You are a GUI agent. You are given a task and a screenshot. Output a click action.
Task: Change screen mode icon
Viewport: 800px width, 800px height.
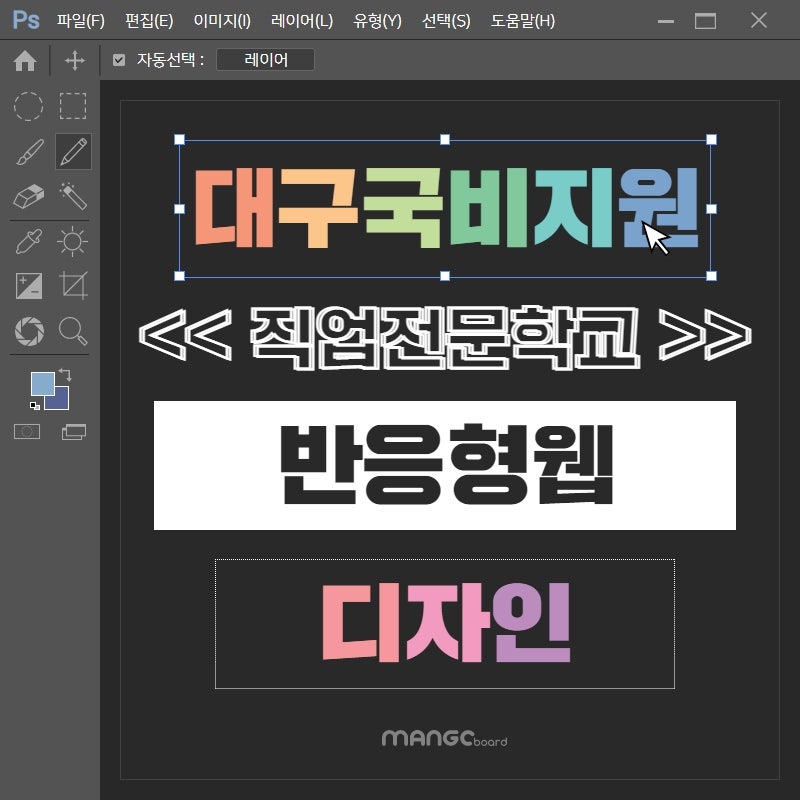click(x=74, y=432)
